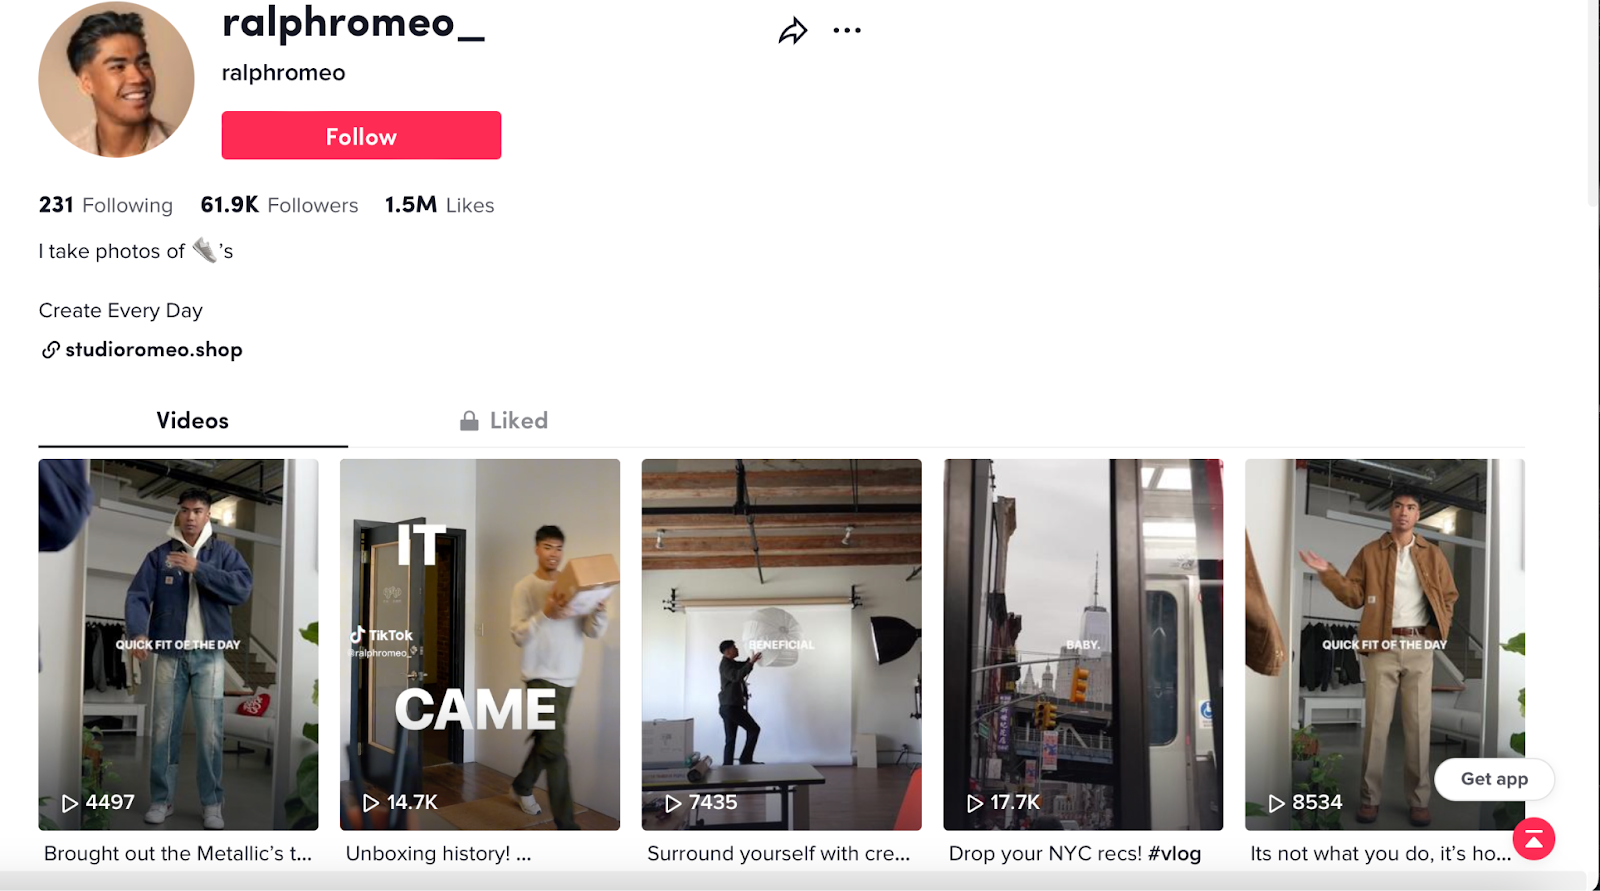
Task: Follow ralphromeo_ with the red Follow button
Action: [361, 135]
